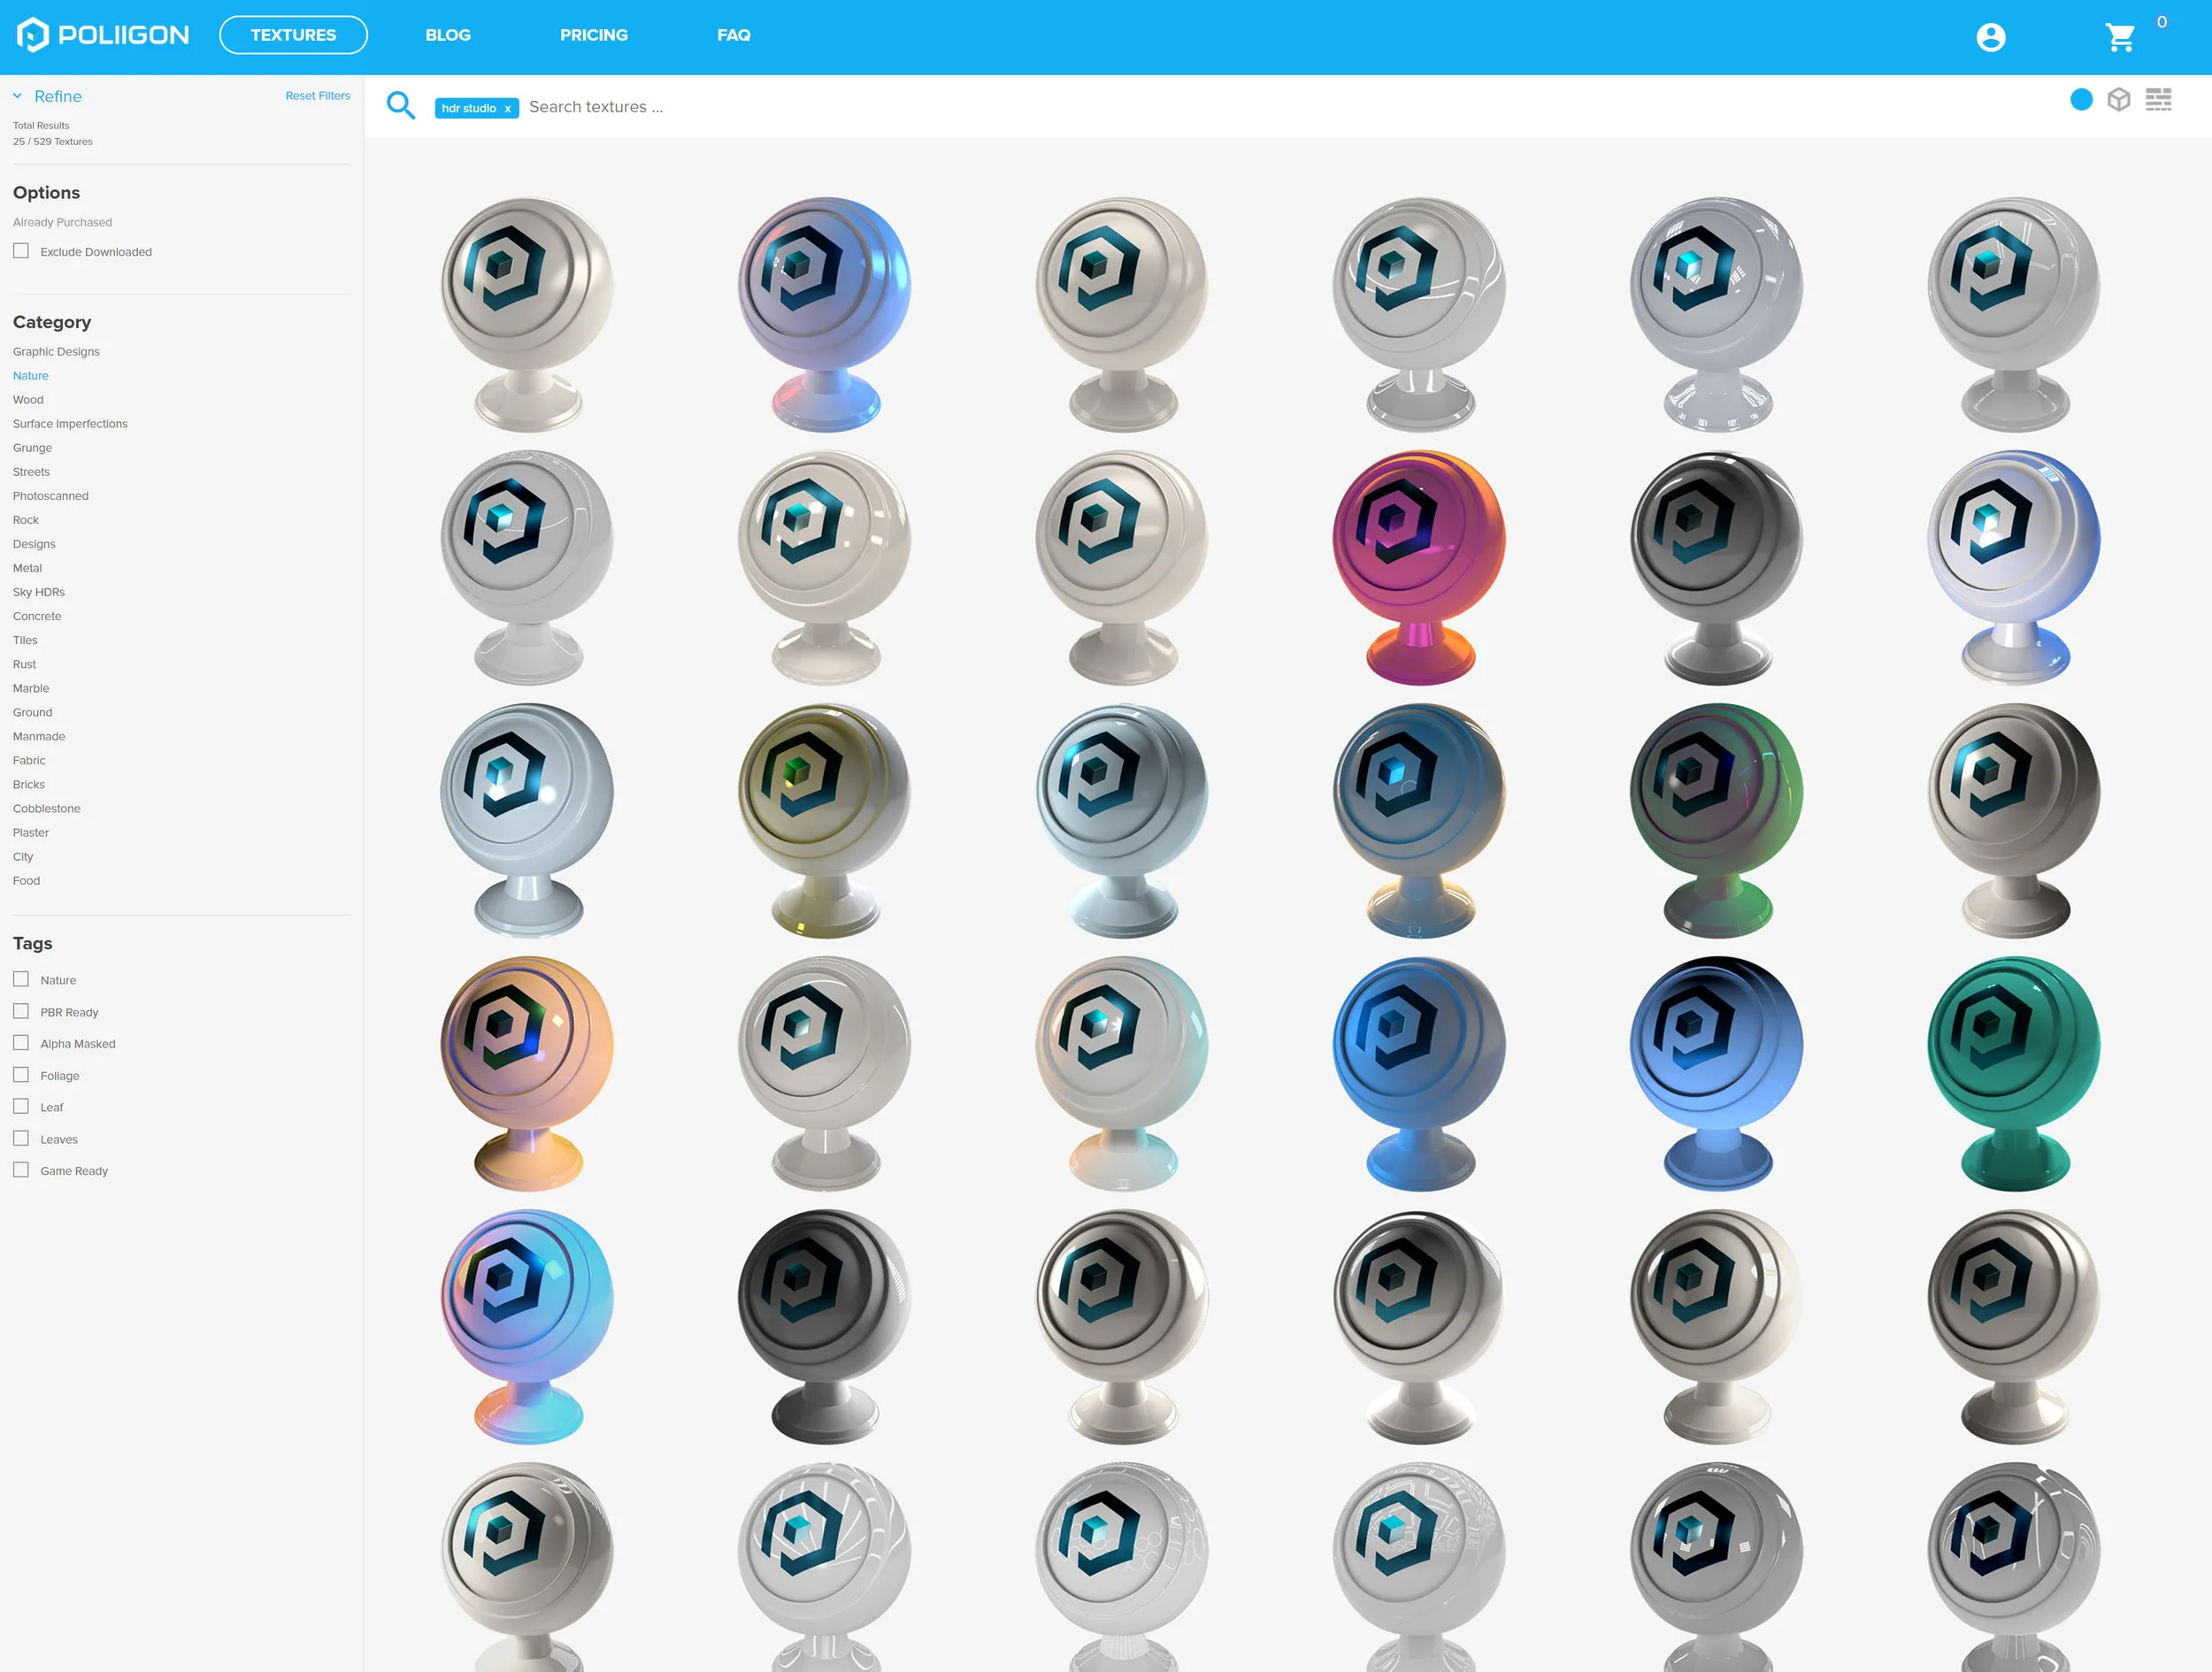
Task: Open the shopping cart icon
Action: coord(2119,37)
